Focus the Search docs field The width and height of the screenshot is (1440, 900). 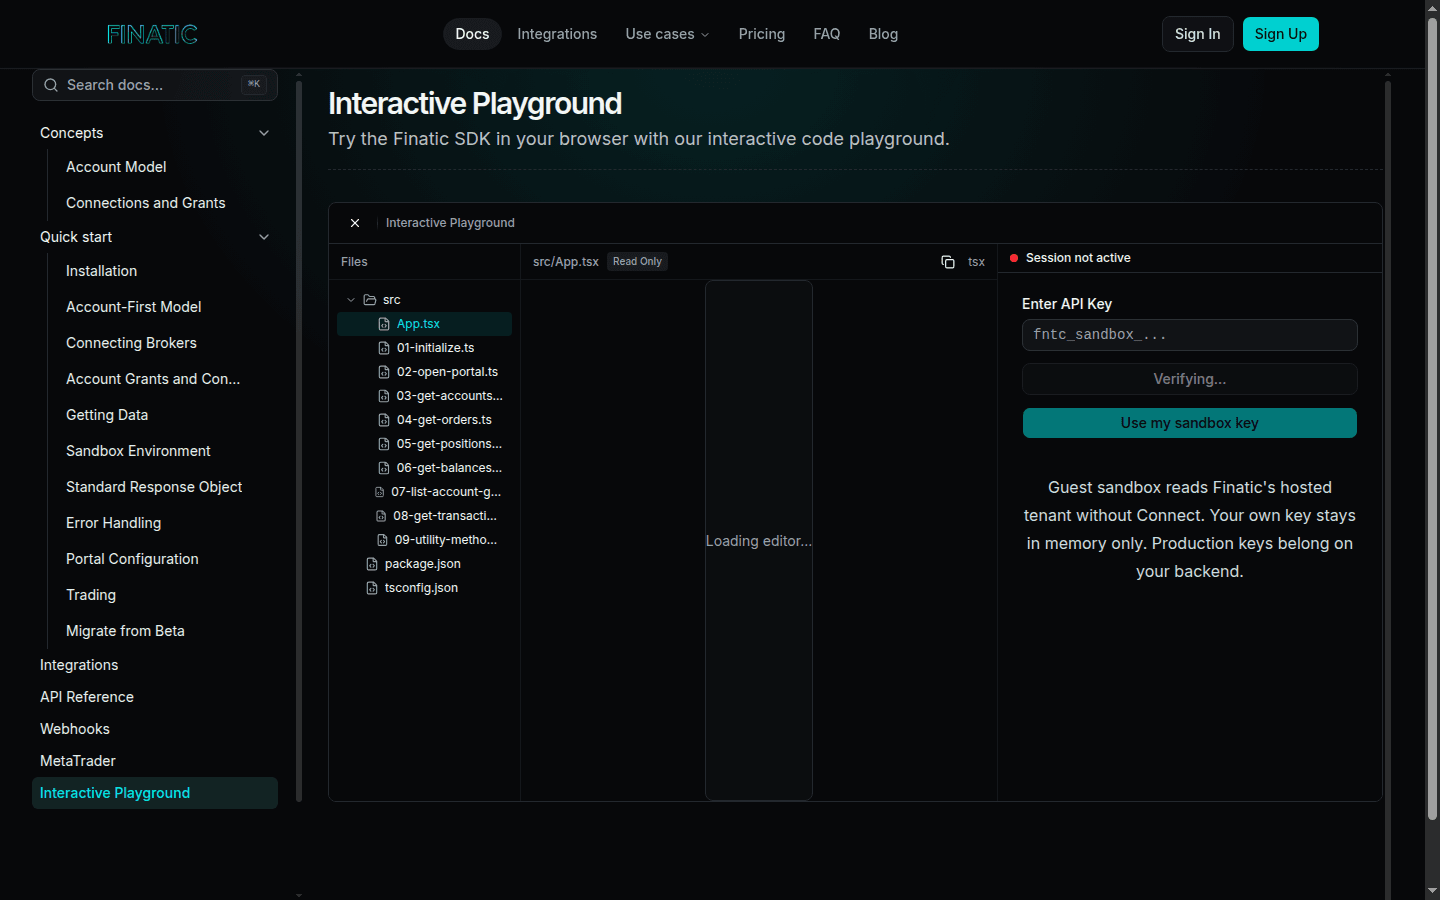[x=155, y=85]
